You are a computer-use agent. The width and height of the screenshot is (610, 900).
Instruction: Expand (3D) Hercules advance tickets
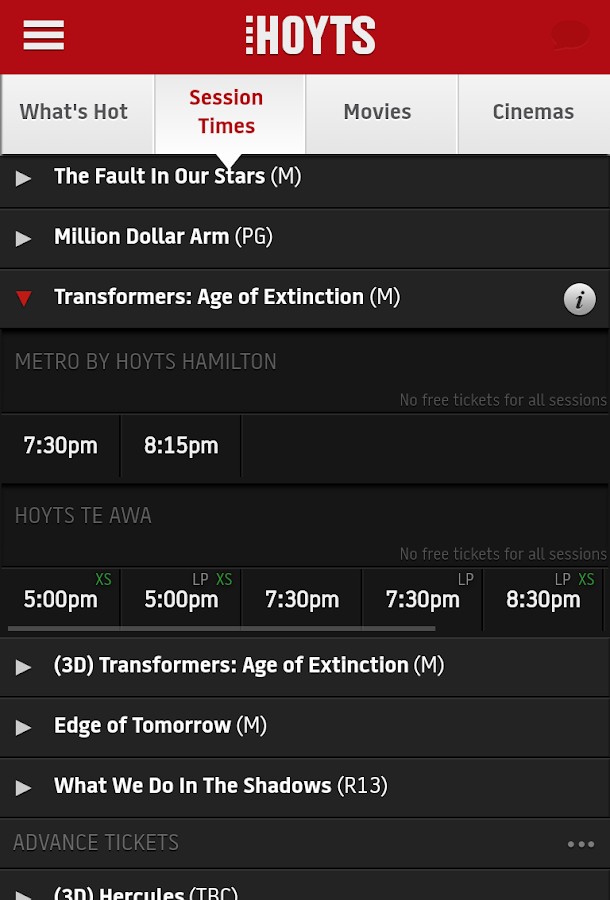coord(145,890)
